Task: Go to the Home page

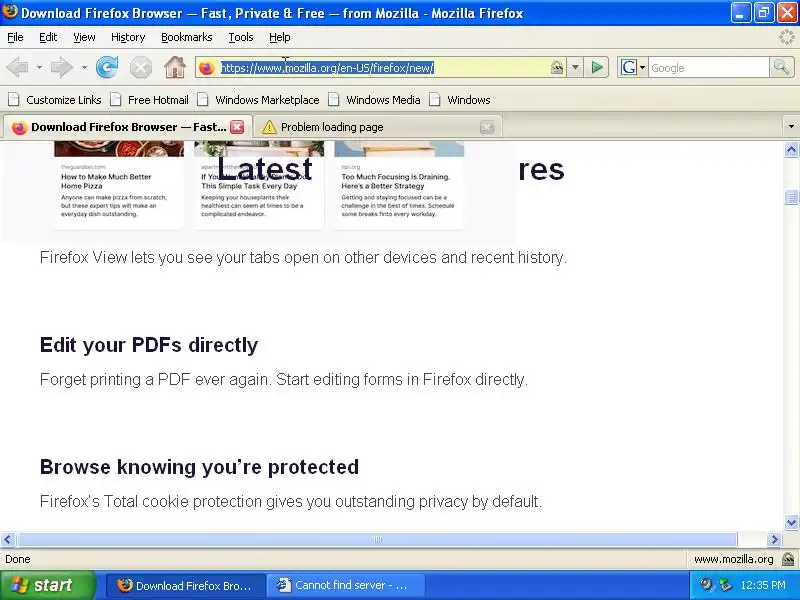Action: (x=174, y=67)
